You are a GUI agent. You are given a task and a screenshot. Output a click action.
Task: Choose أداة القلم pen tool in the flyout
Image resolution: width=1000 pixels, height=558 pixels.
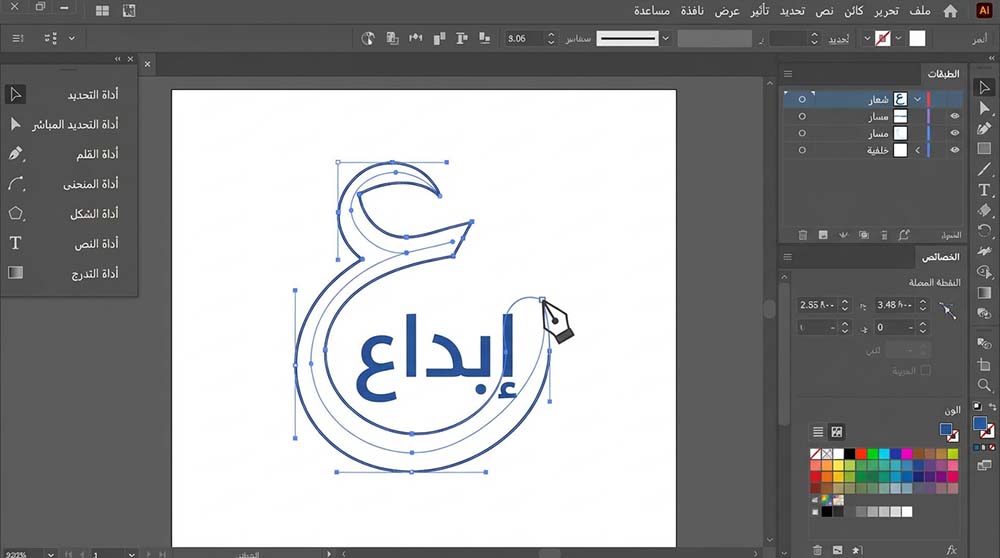tap(69, 154)
